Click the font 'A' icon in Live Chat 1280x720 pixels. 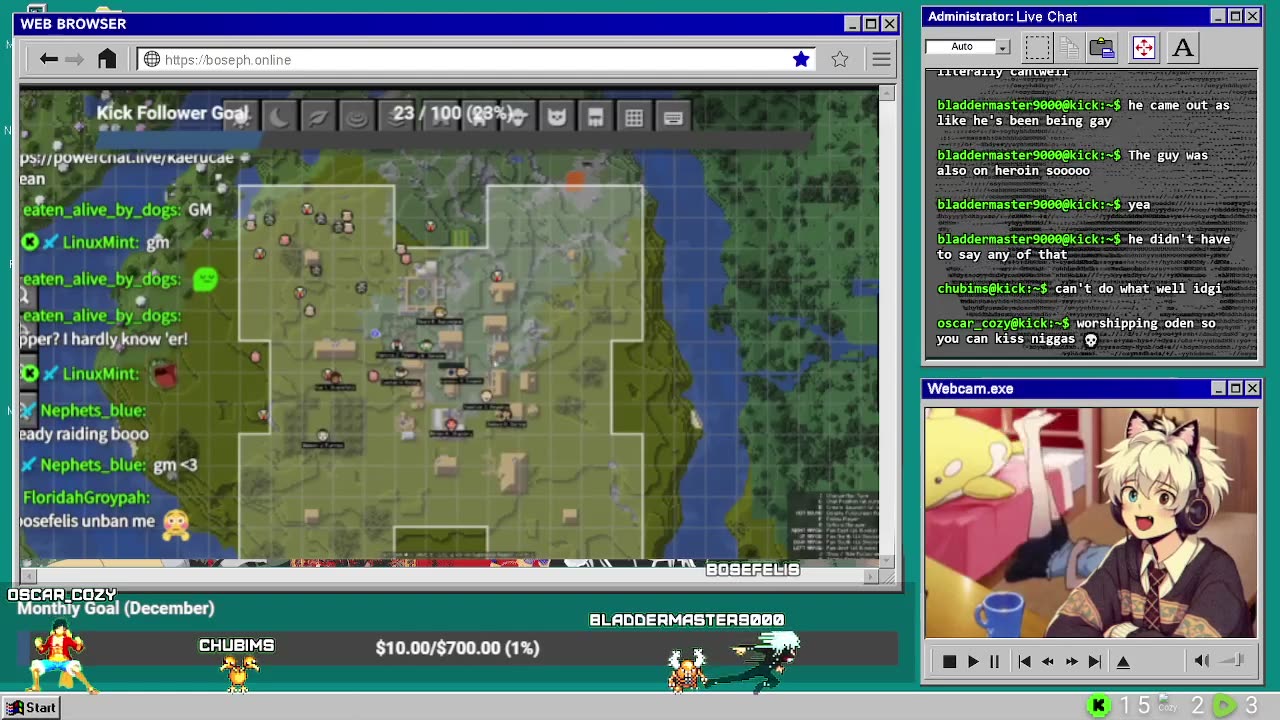coord(1183,47)
